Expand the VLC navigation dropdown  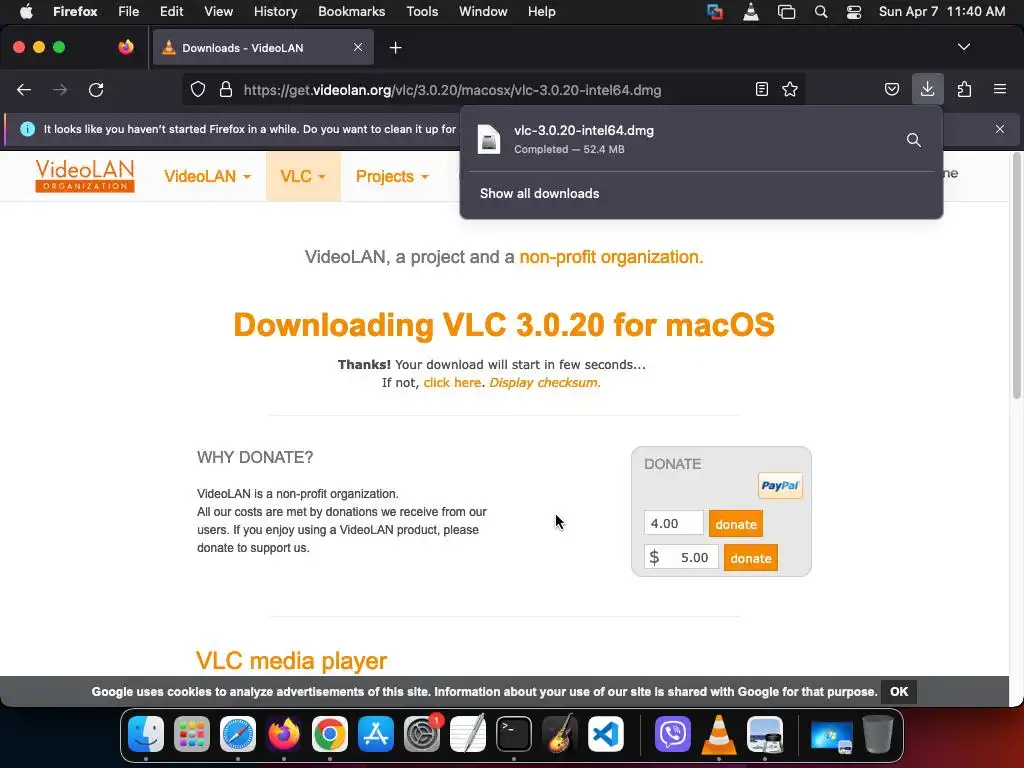303,176
